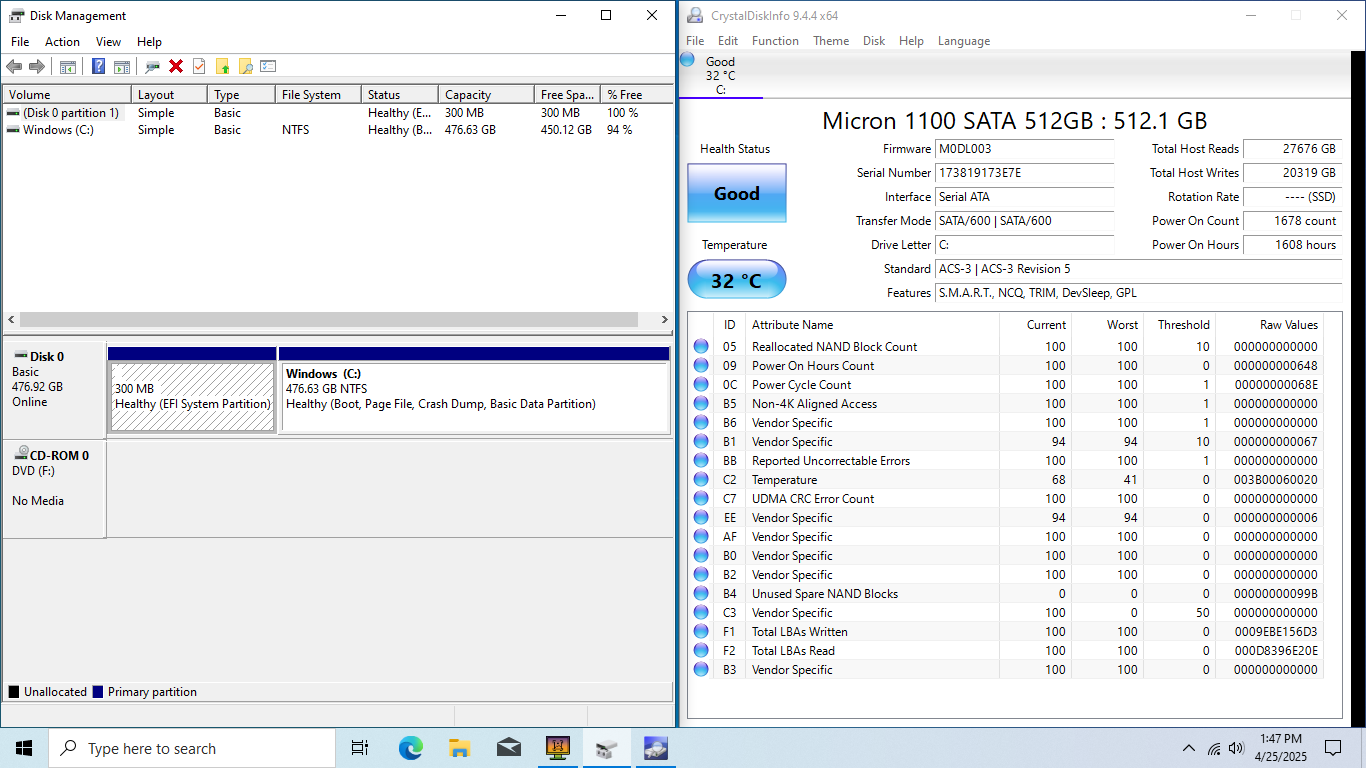Viewport: 1366px width, 768px height.
Task: Sort by Capacity column header
Action: (486, 95)
